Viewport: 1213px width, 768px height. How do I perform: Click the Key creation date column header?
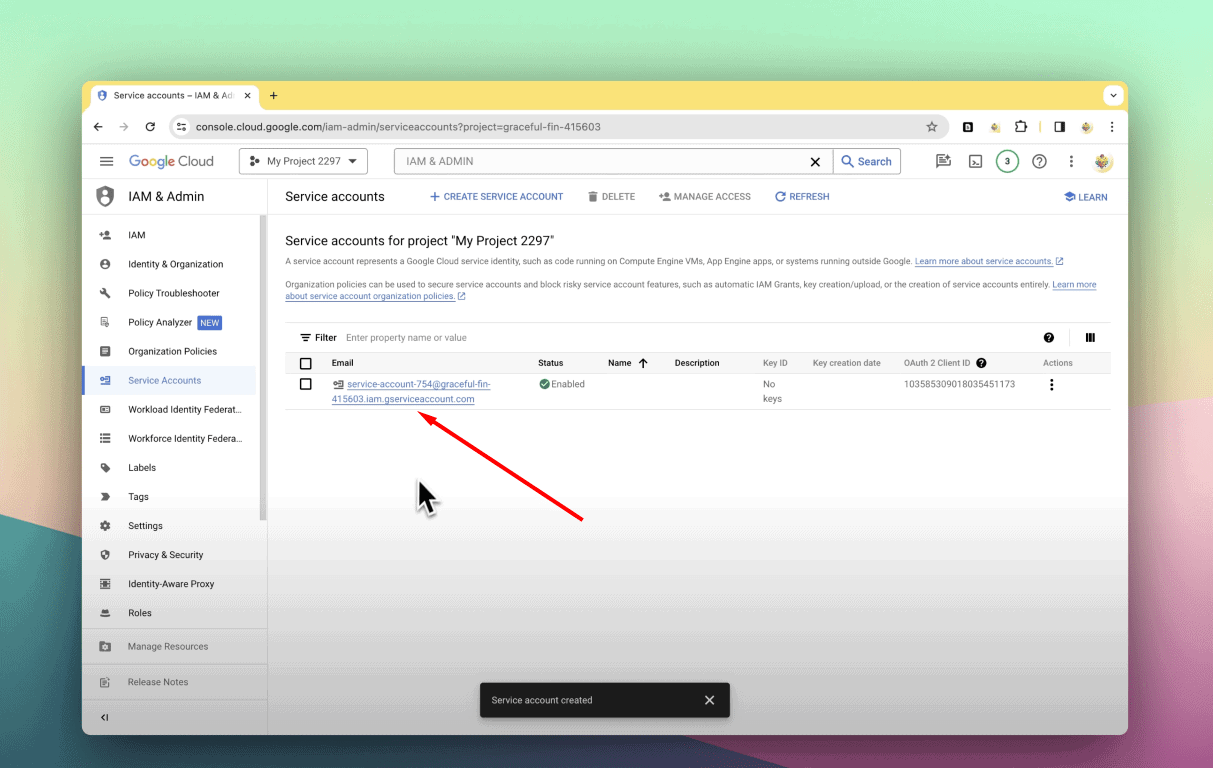pos(847,363)
